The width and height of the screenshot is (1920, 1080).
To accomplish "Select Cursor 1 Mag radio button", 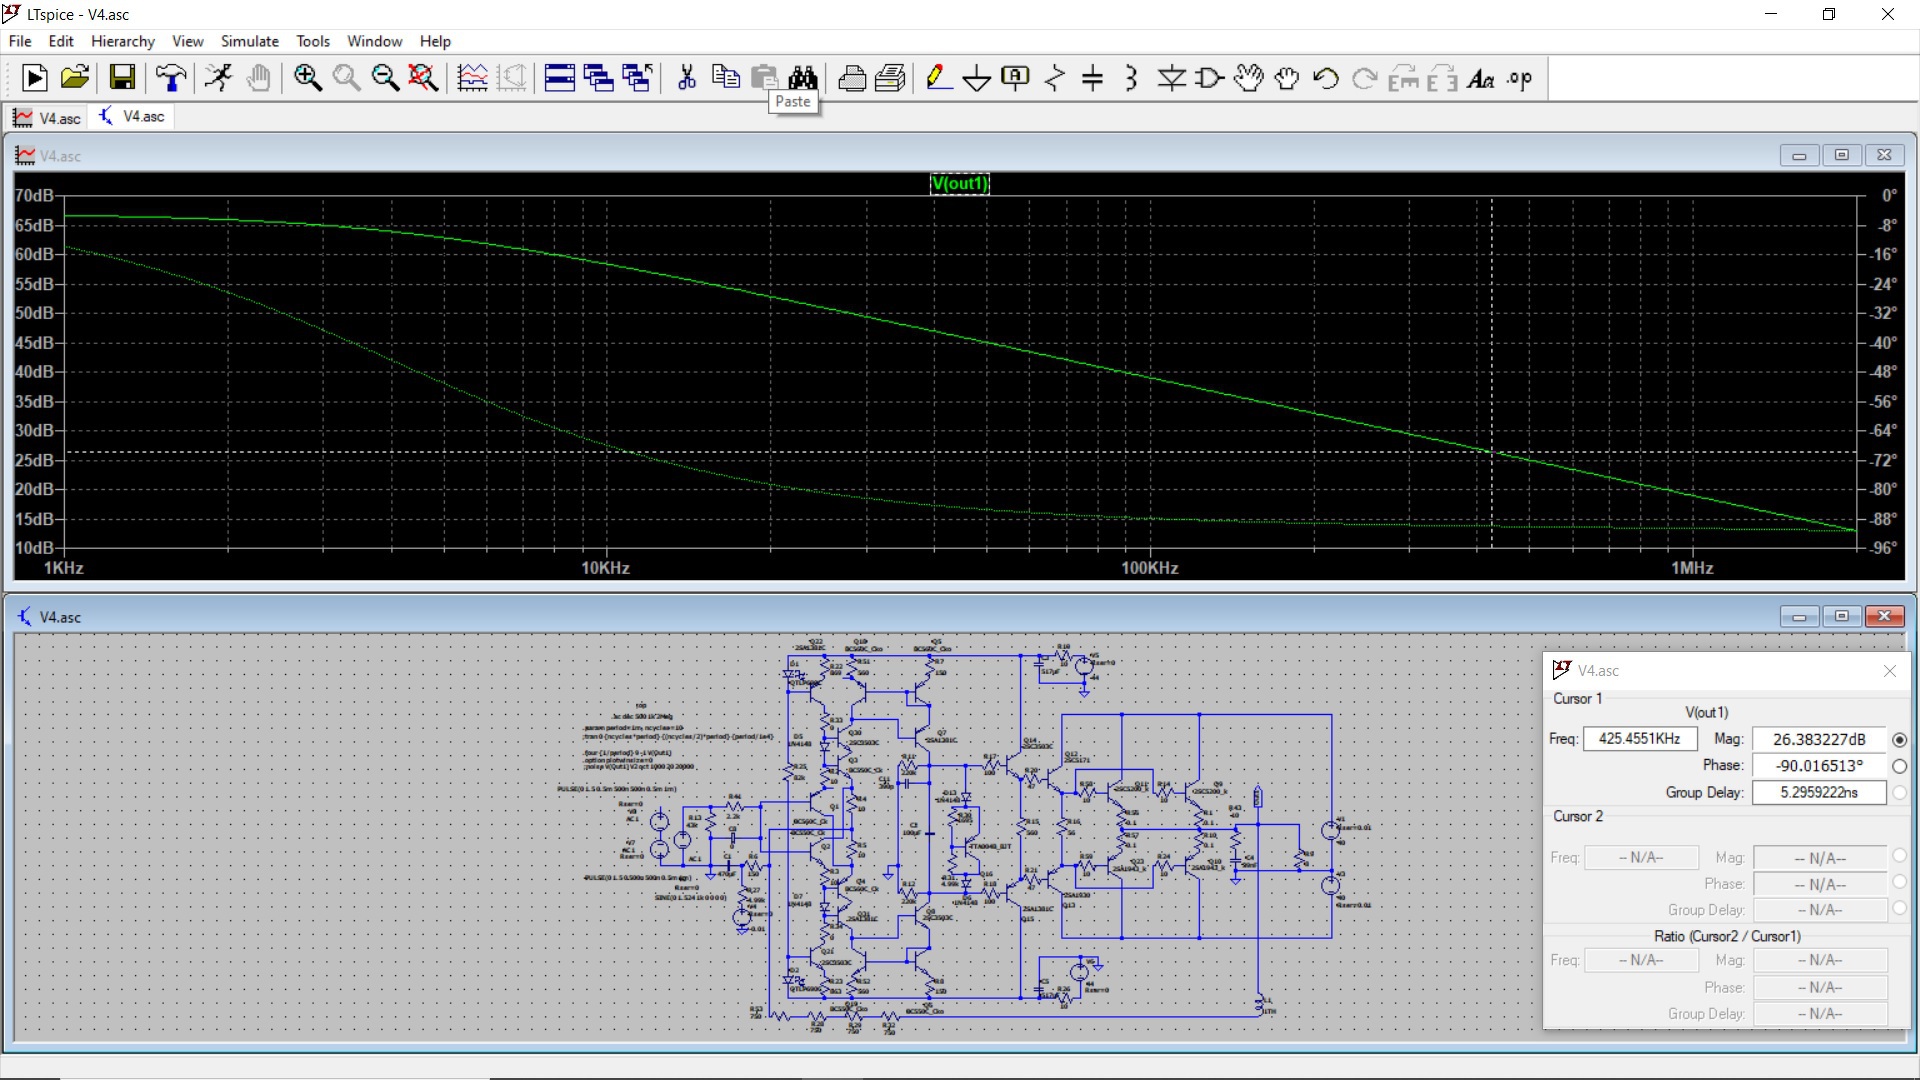I will point(1899,740).
